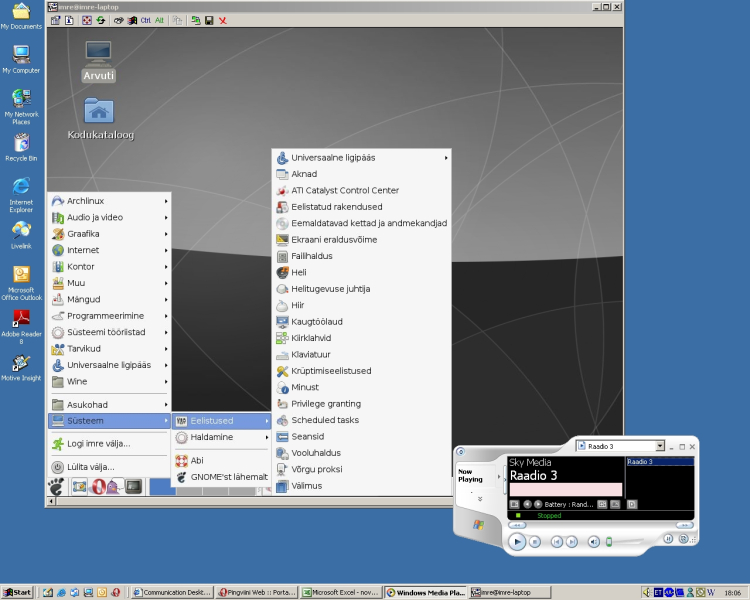Open Välimus appearance preferences

pos(362,486)
